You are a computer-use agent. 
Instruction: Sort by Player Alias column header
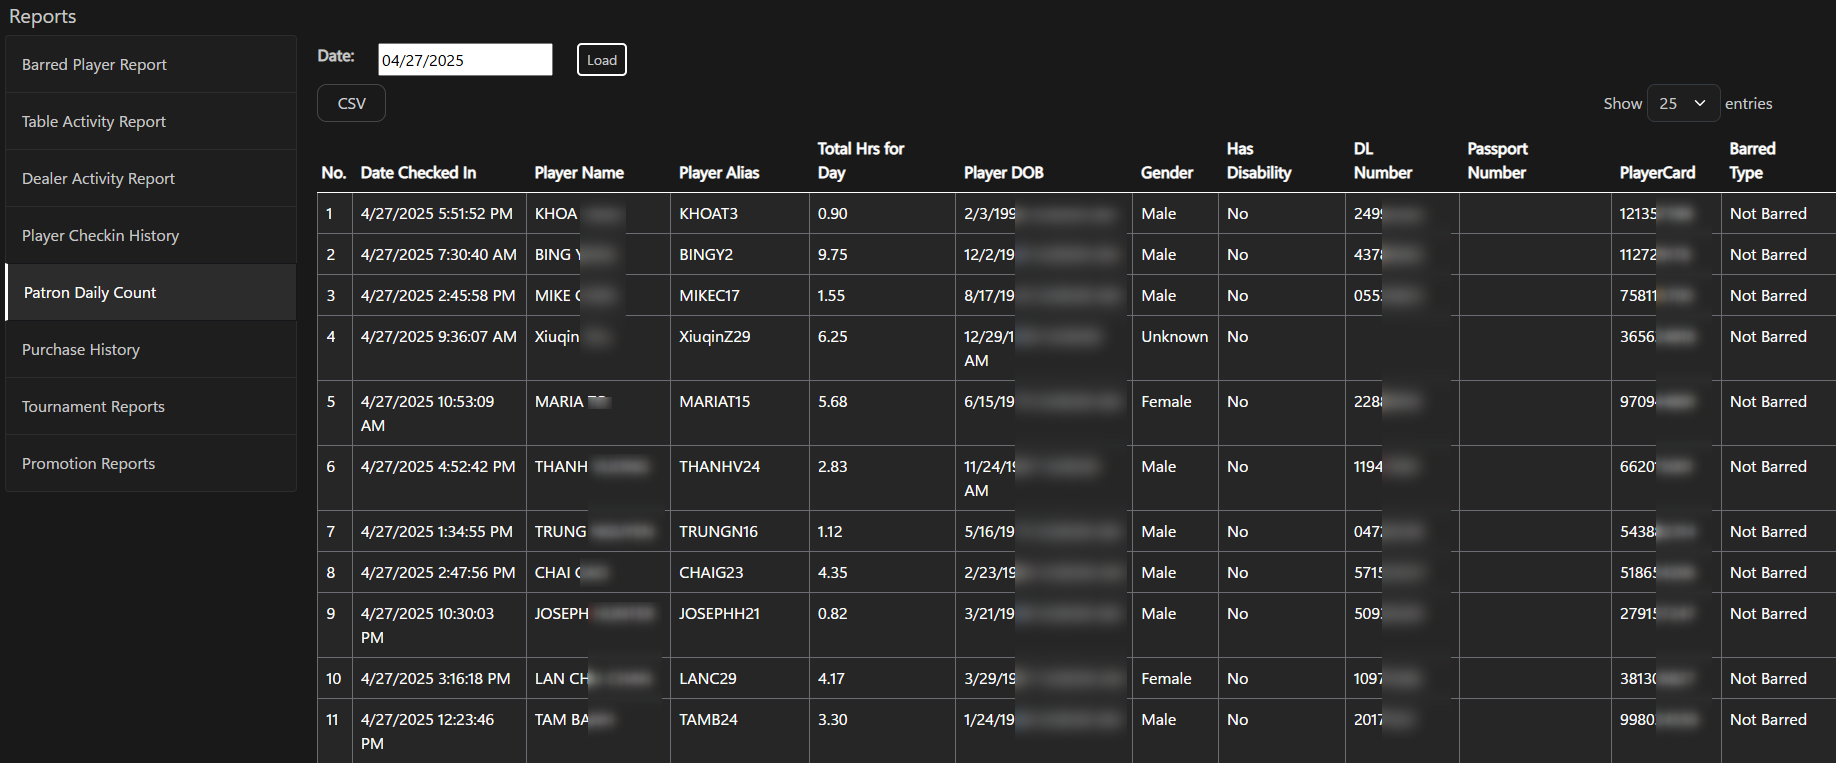pos(719,173)
